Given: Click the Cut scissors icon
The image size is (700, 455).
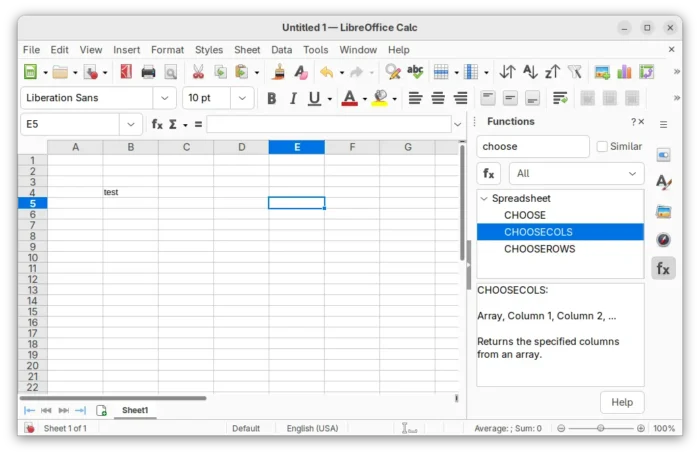Looking at the screenshot, I should click(198, 72).
